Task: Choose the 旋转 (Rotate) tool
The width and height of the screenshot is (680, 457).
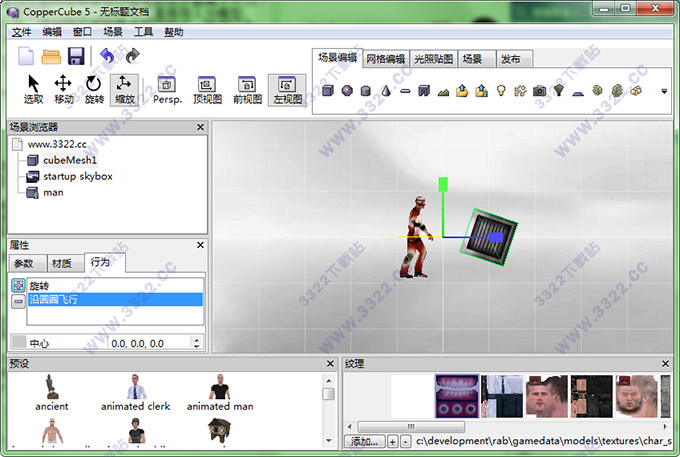Action: 93,89
